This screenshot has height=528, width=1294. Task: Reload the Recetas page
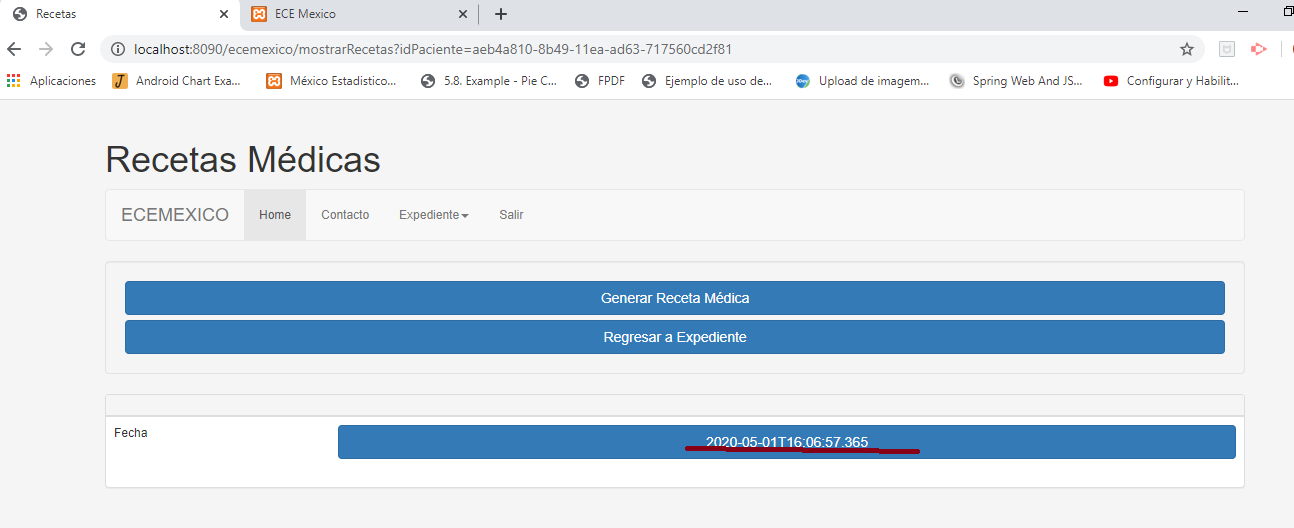pyautogui.click(x=78, y=49)
